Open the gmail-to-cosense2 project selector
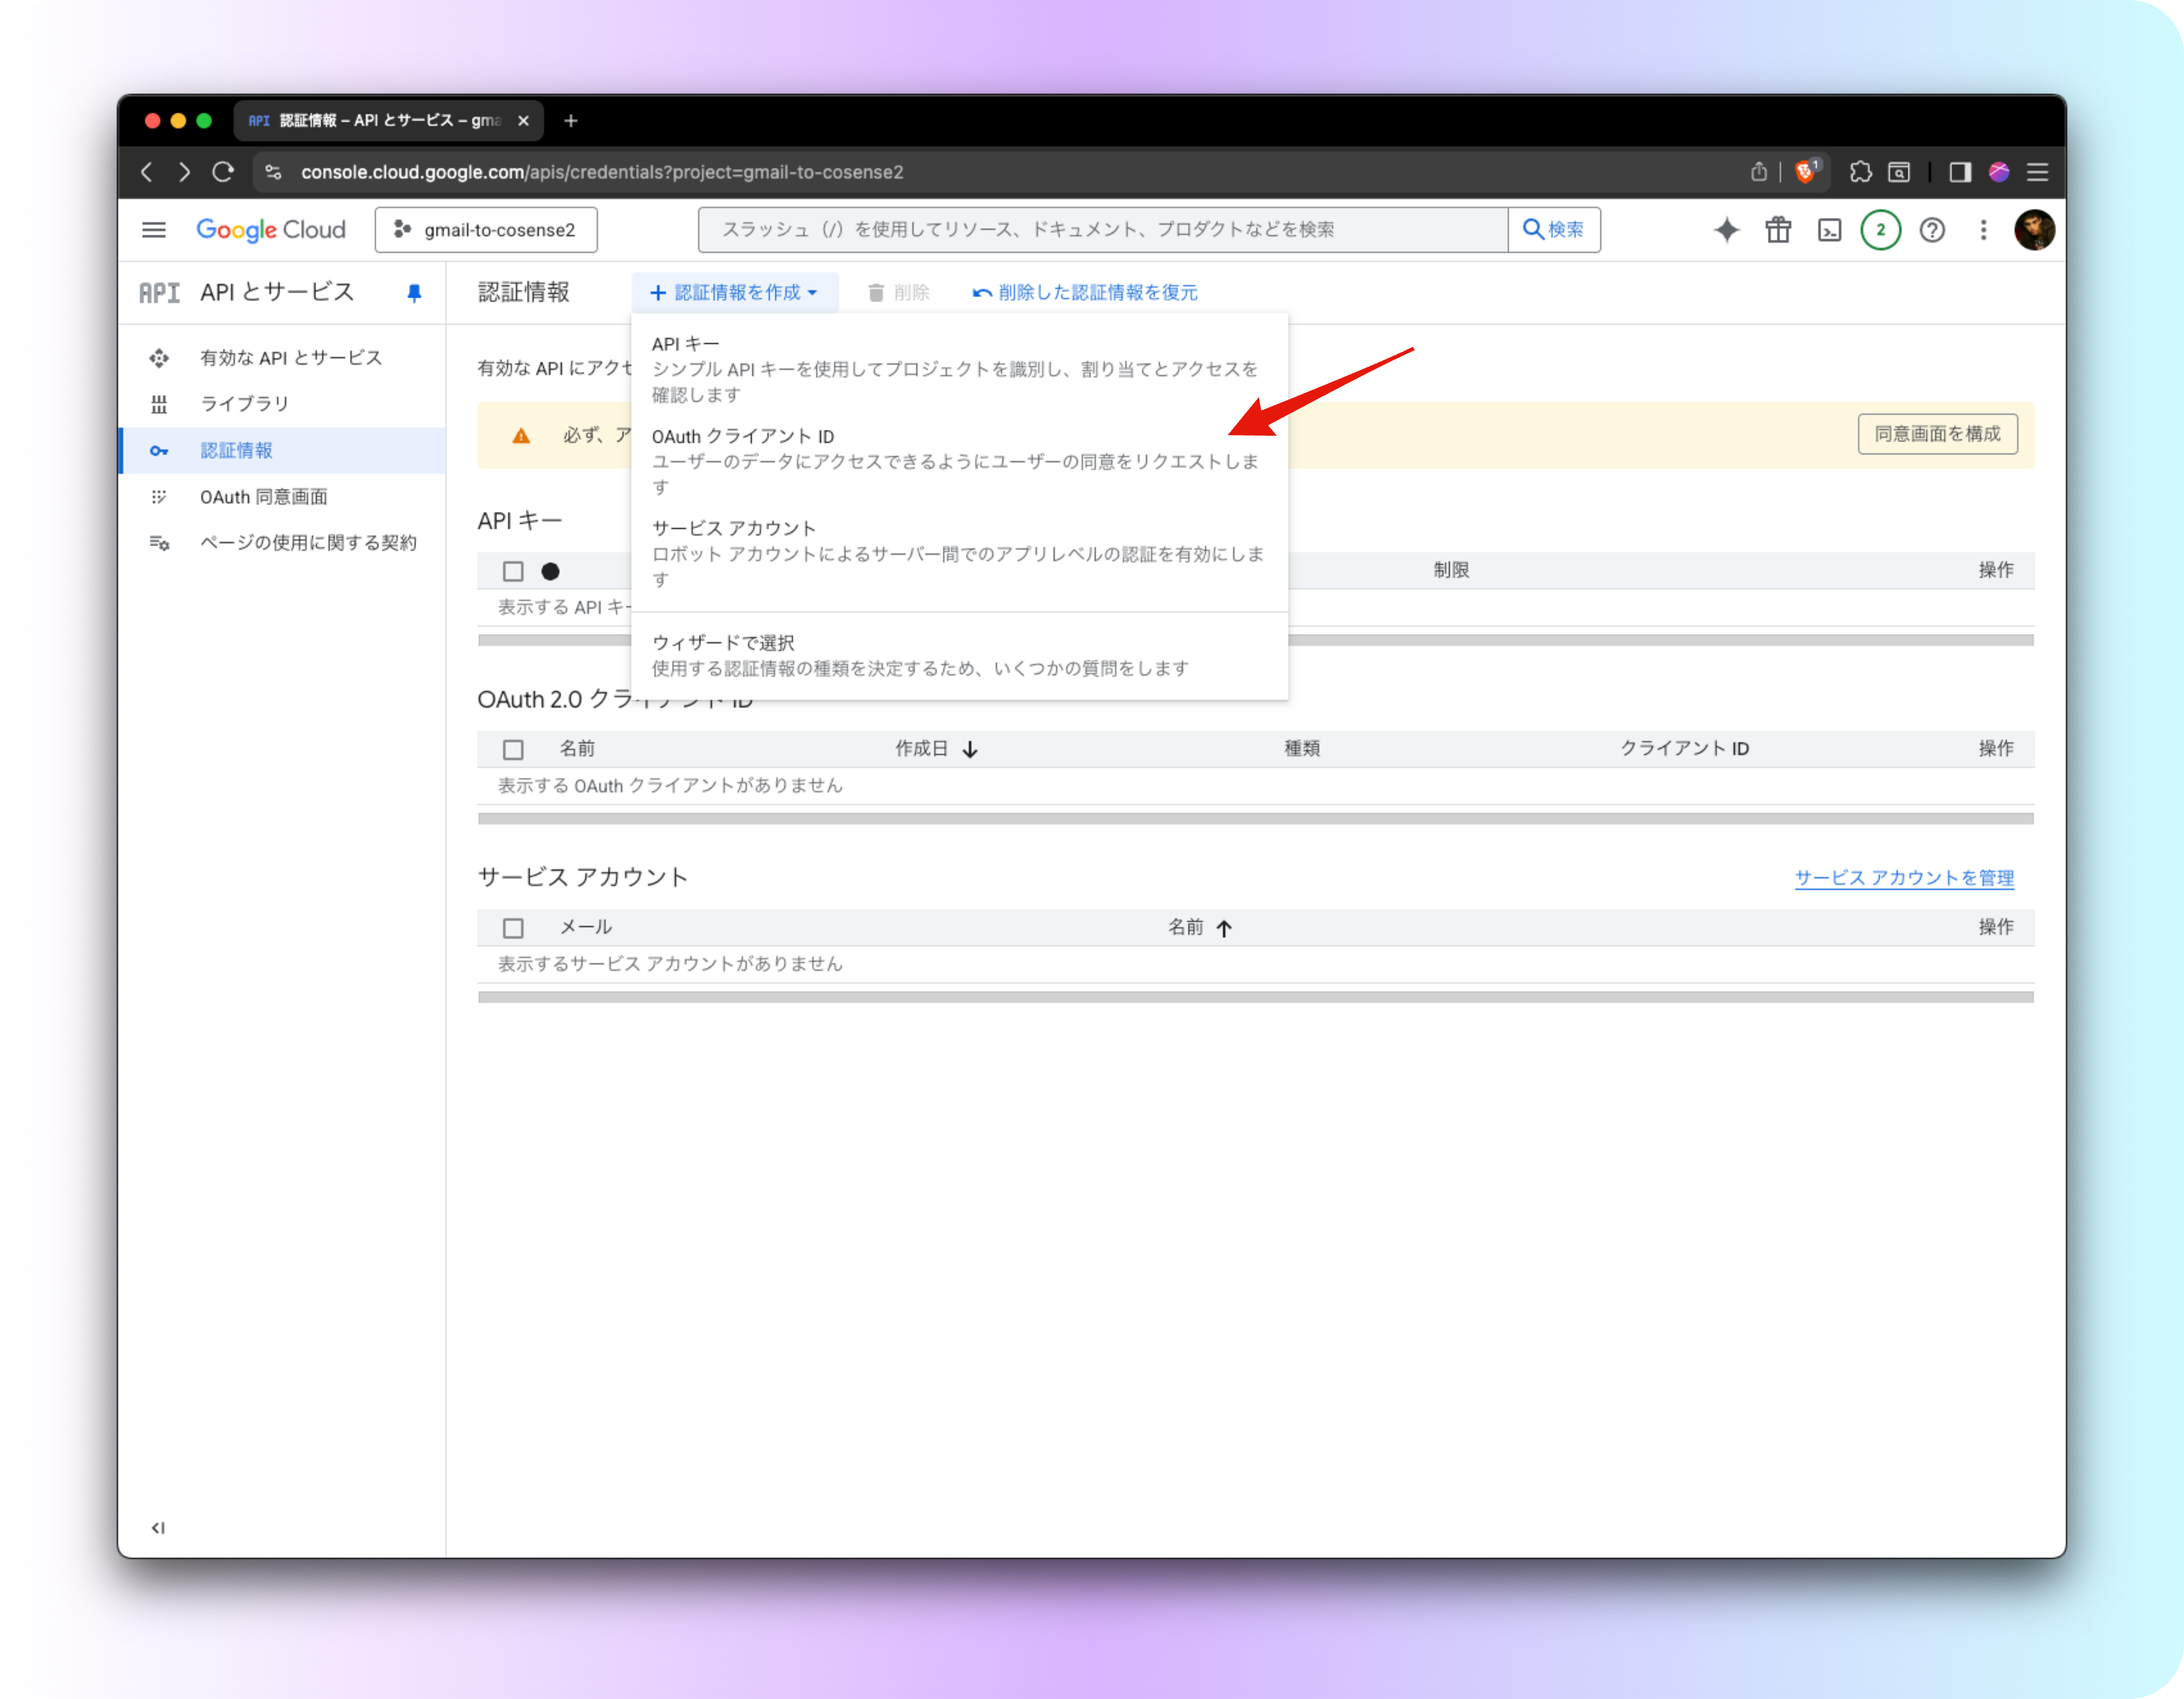Image resolution: width=2184 pixels, height=1699 pixels. pyautogui.click(x=486, y=230)
